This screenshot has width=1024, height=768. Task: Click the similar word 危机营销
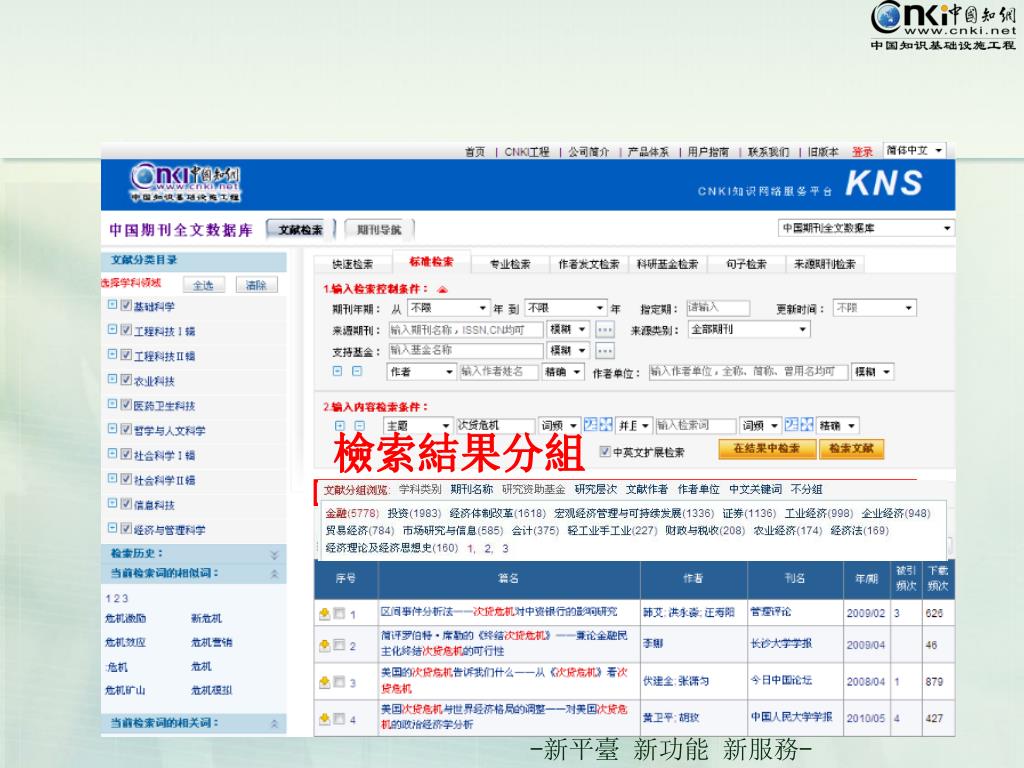[212, 643]
